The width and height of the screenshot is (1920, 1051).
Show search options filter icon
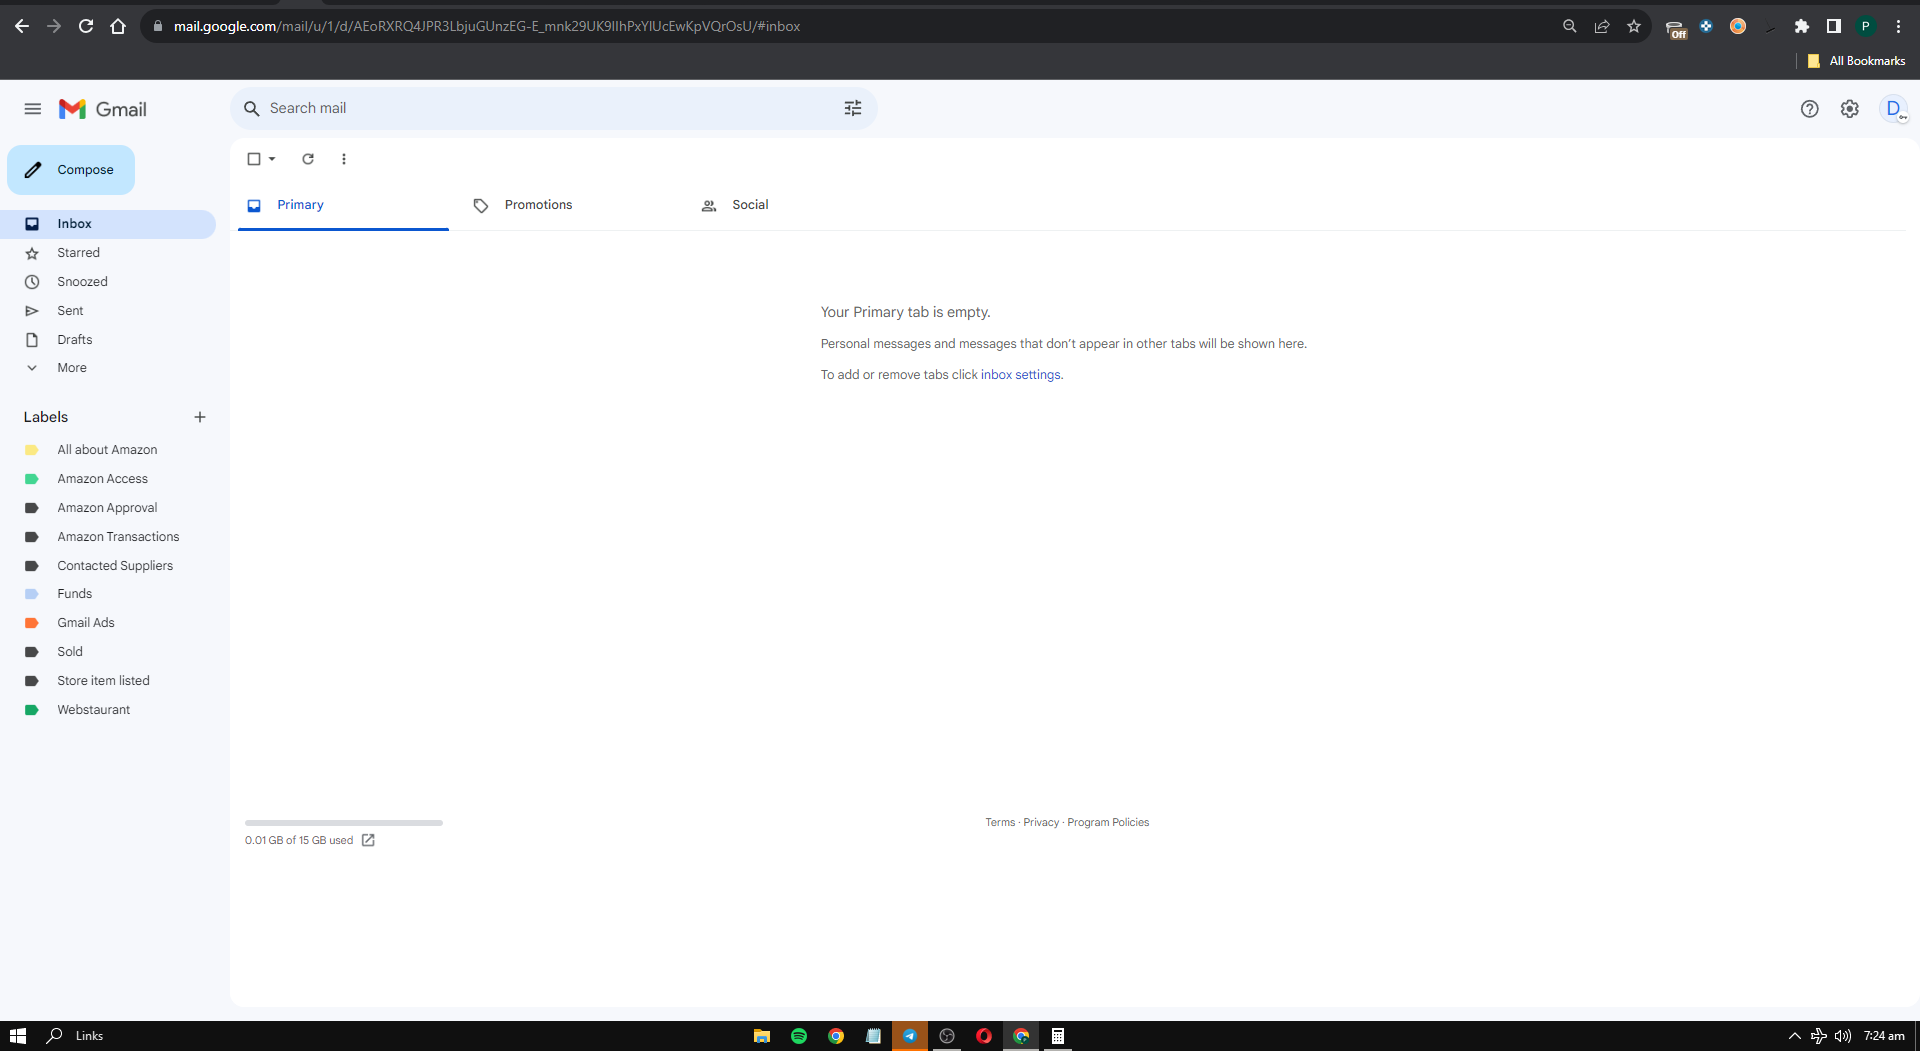click(853, 108)
